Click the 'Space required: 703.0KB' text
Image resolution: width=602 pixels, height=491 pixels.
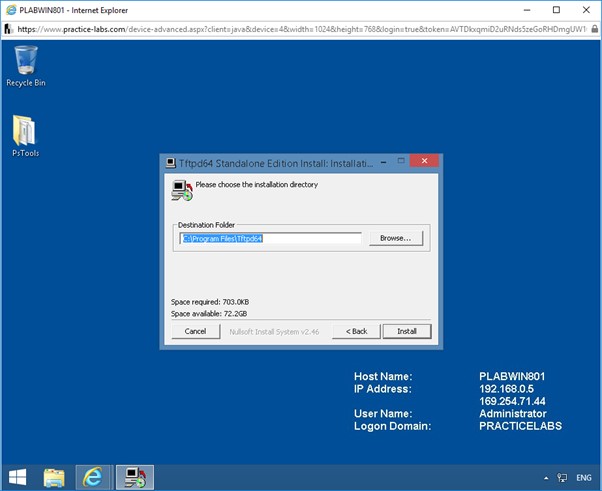(210, 302)
